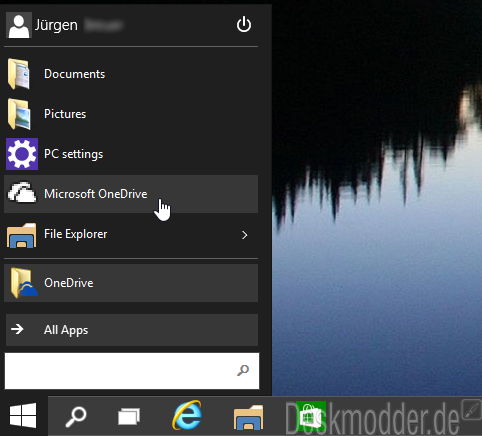Click the OneDrive folder cloud icon
Screen dimensions: 482x436
pos(23,283)
